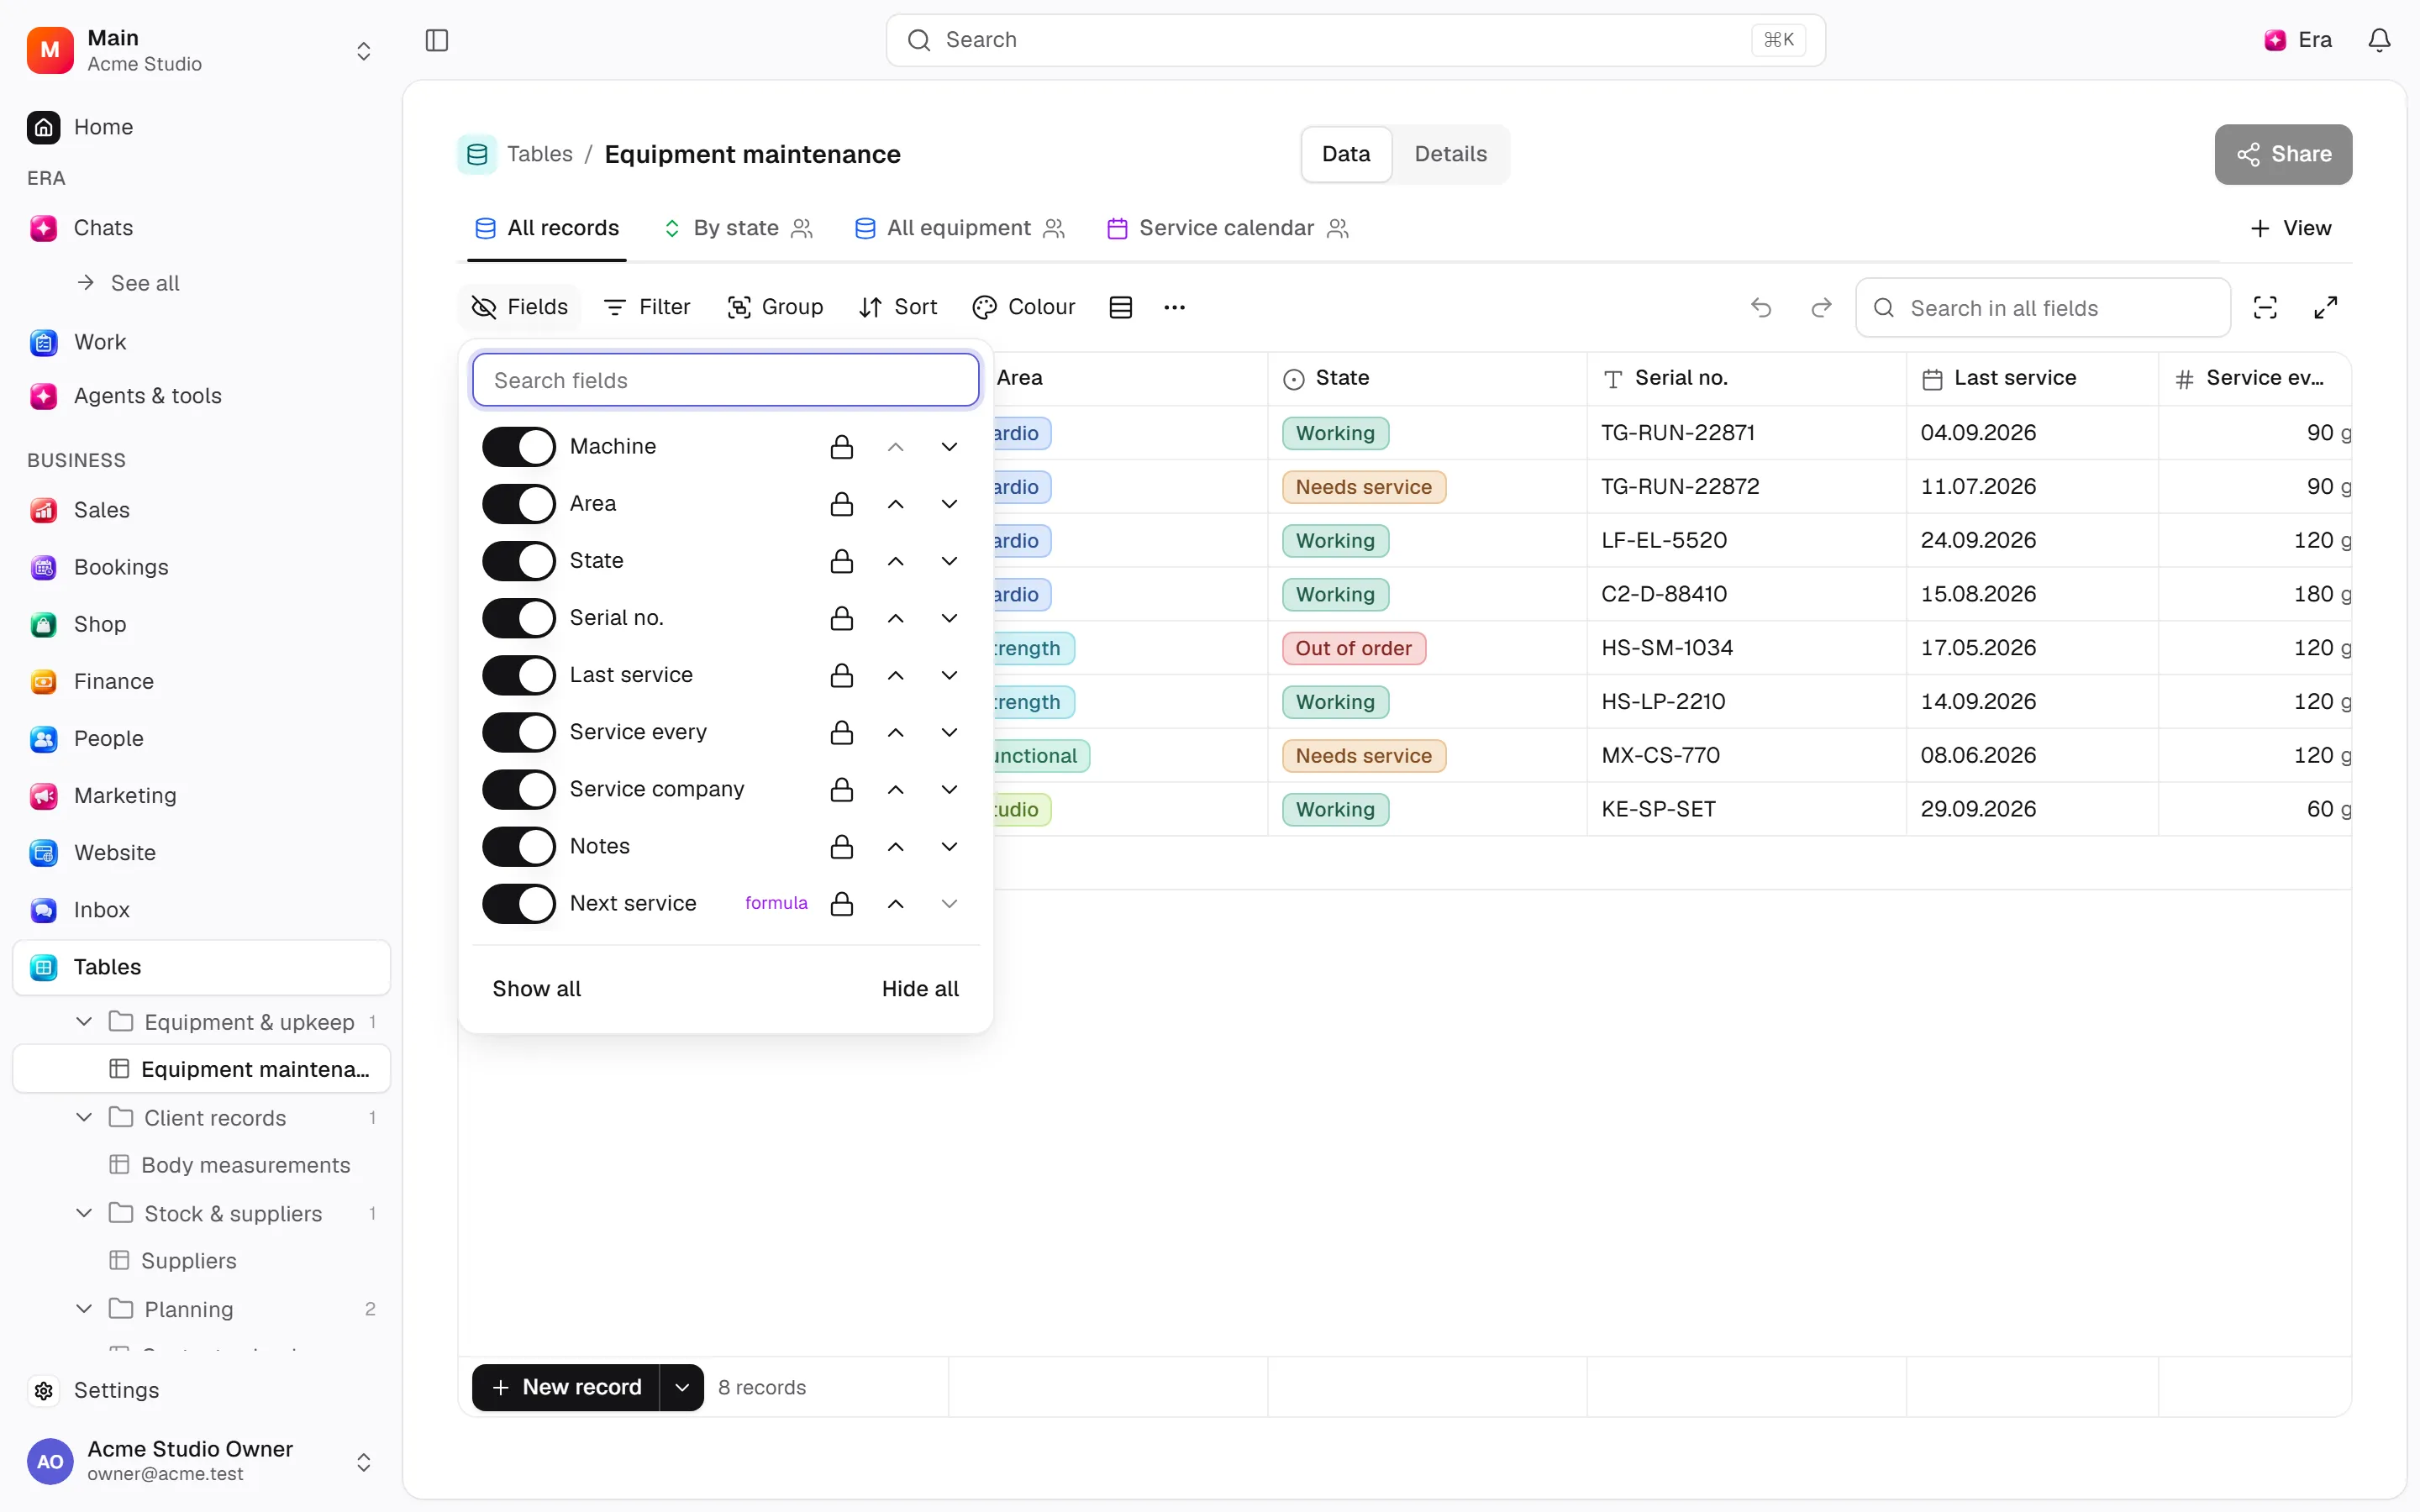
Task: Open the Colour options
Action: tap(1024, 307)
